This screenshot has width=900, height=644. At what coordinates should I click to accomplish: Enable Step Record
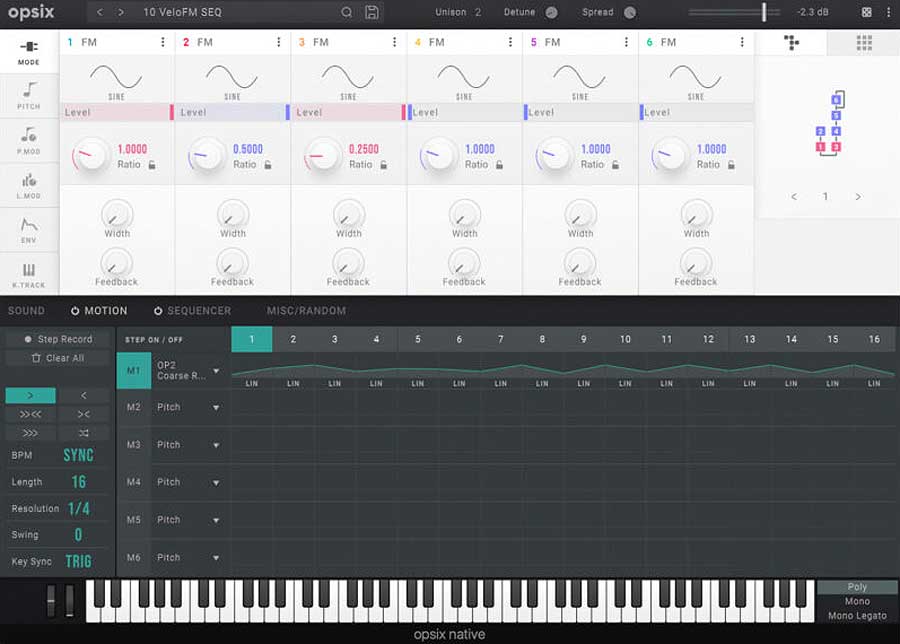(58, 339)
